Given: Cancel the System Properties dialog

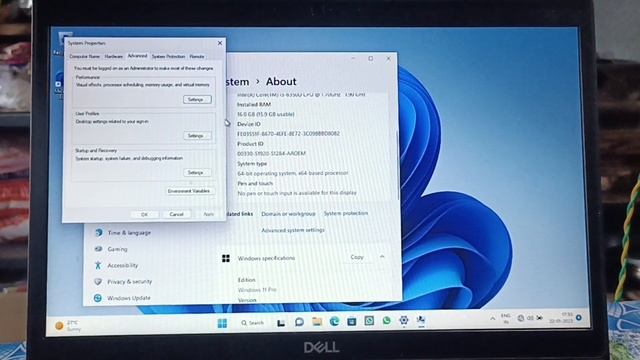Looking at the screenshot, I should click(176, 214).
